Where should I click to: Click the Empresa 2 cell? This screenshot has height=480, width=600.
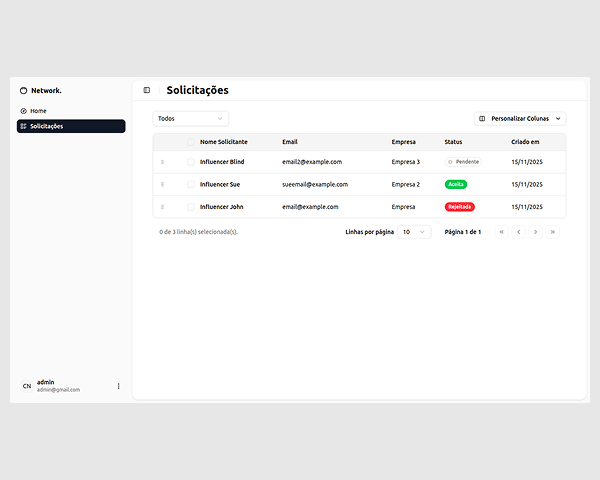(406, 184)
